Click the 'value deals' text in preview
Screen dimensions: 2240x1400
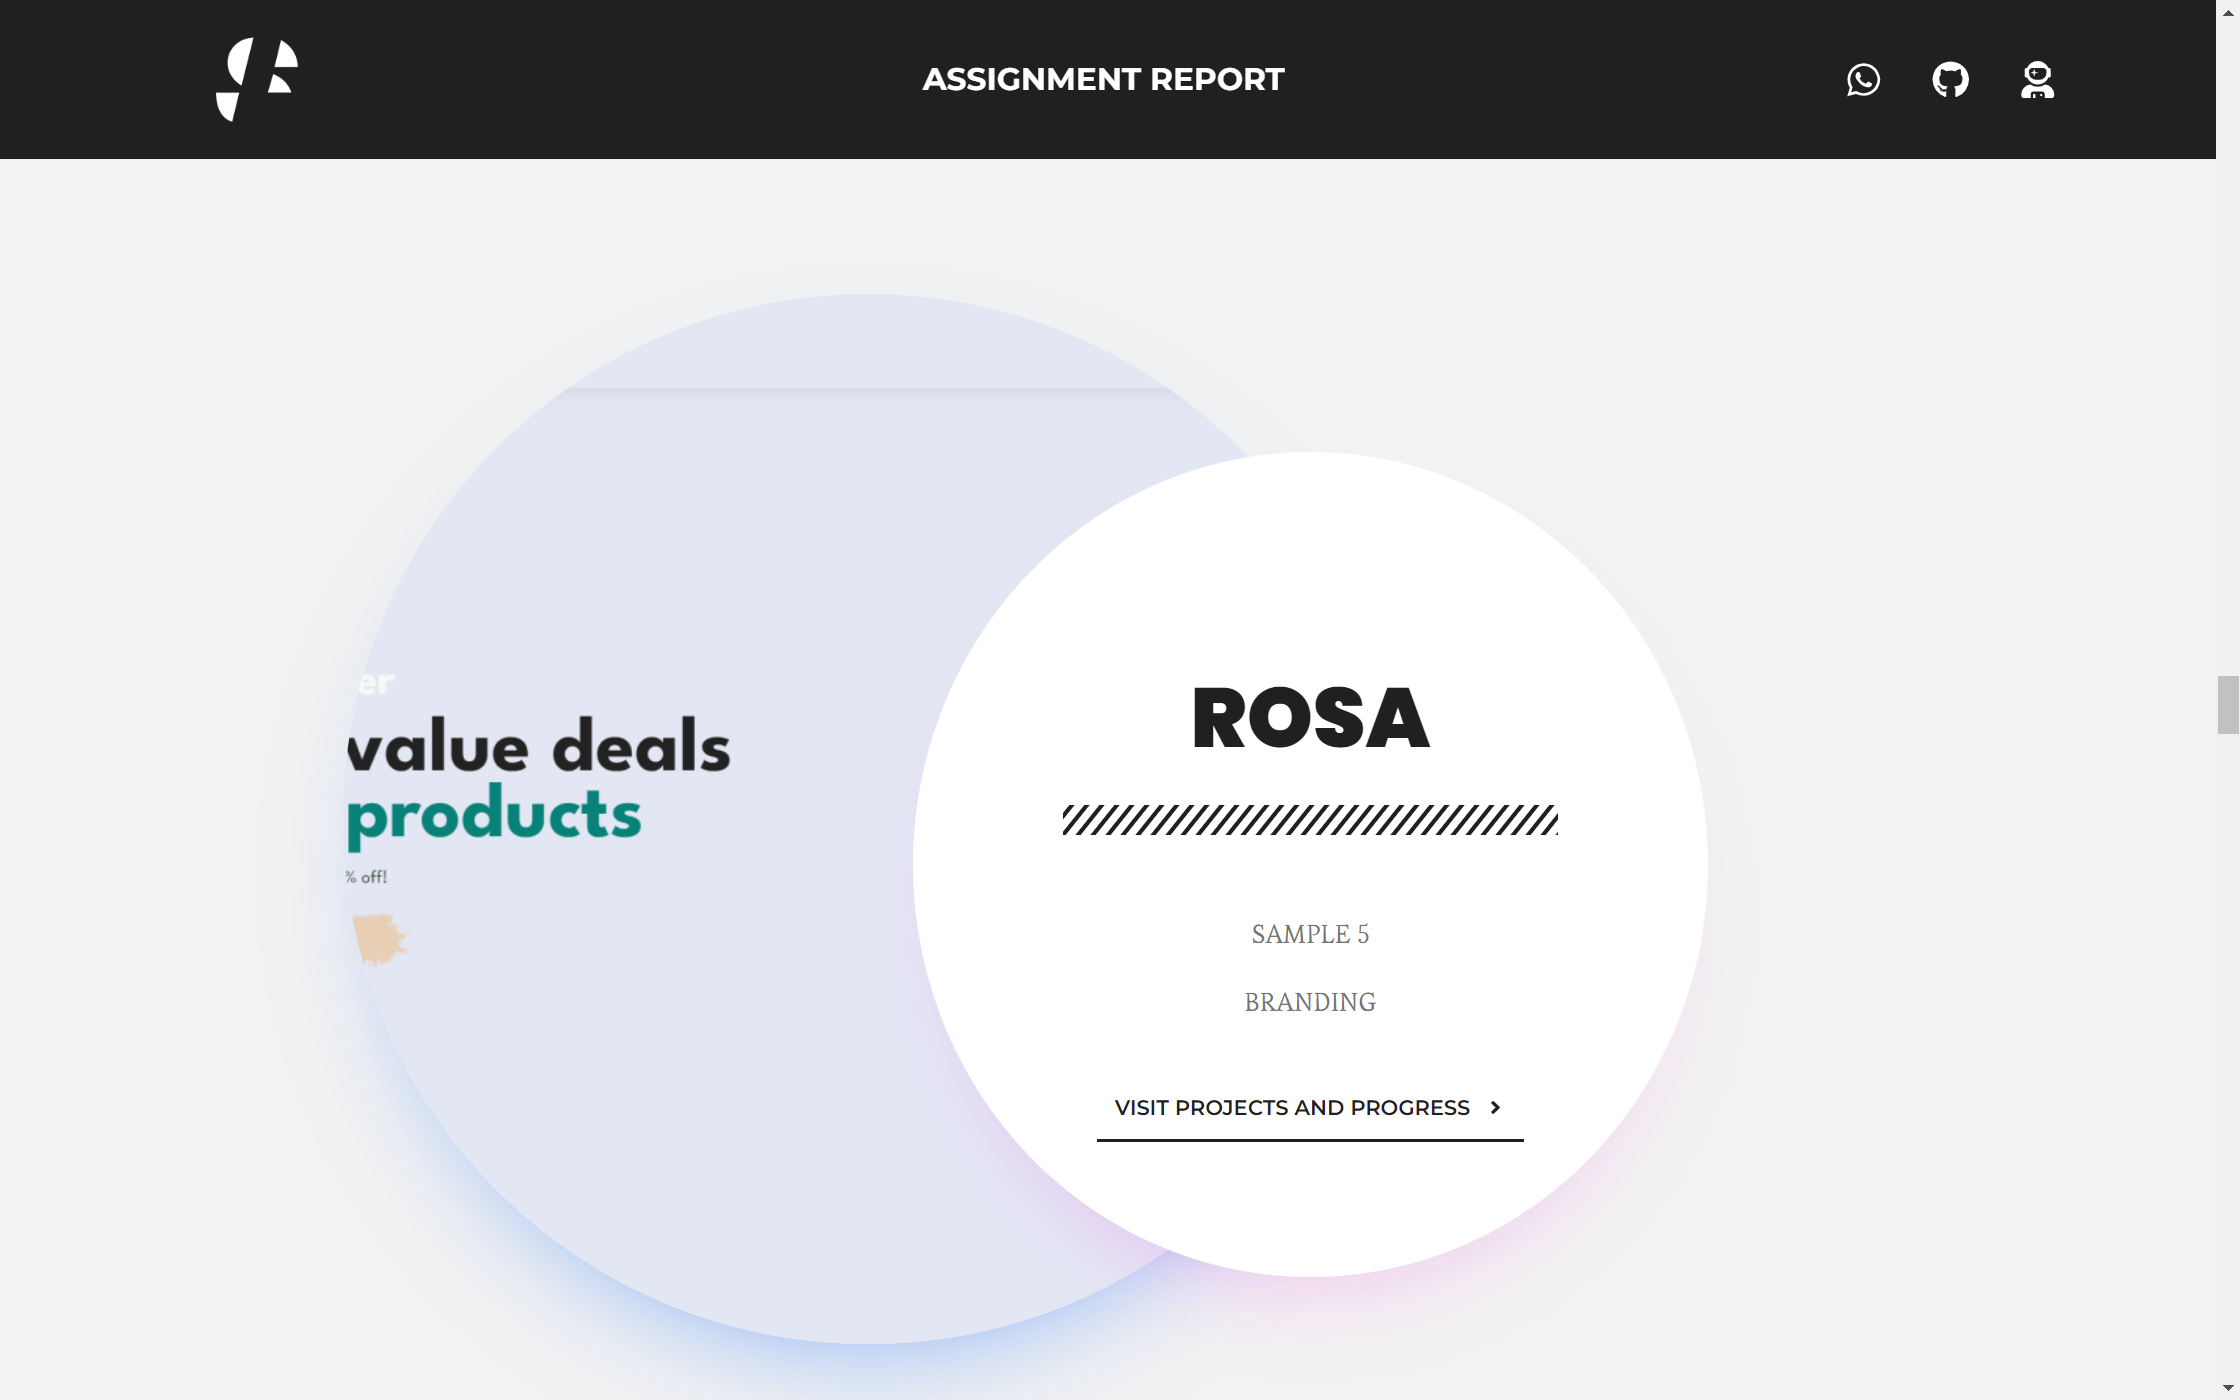[x=540, y=746]
